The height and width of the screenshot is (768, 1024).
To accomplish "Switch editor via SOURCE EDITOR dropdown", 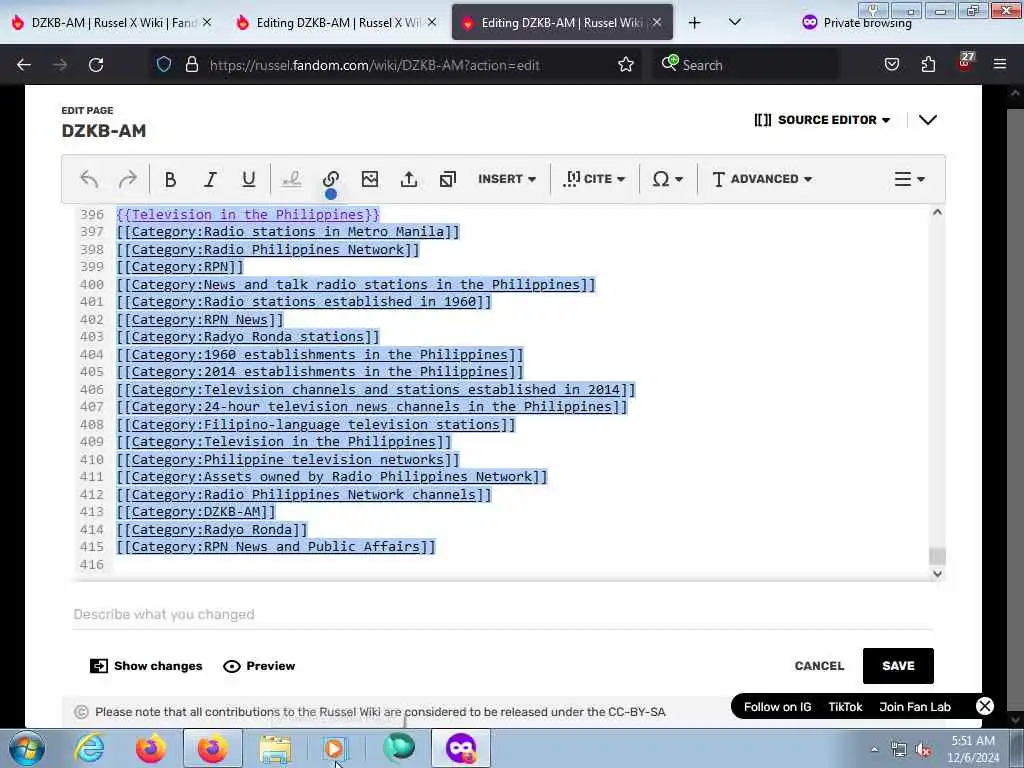I will tap(822, 120).
